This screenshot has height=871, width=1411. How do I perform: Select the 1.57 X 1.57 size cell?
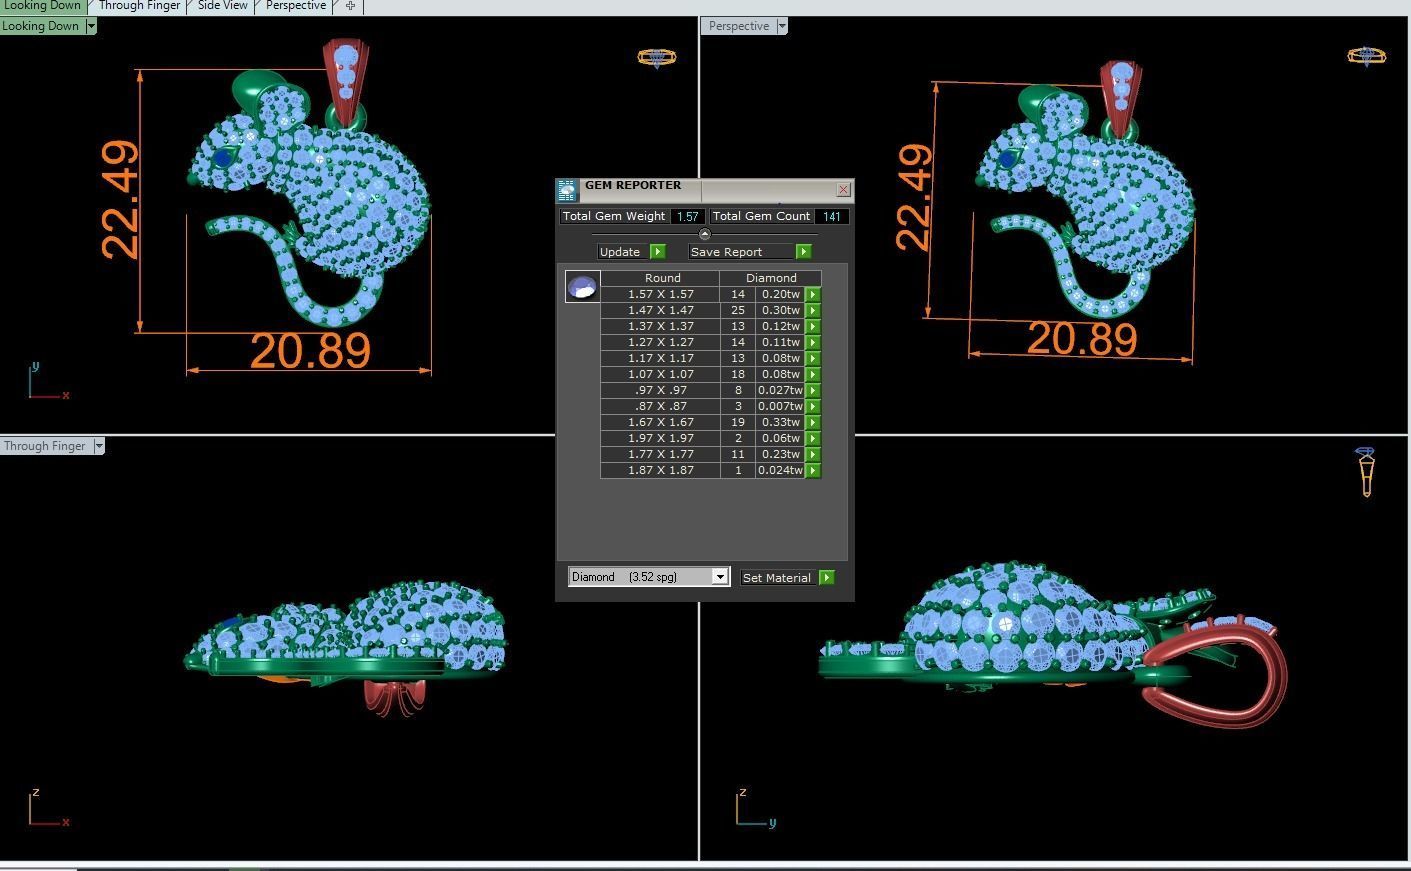[660, 294]
